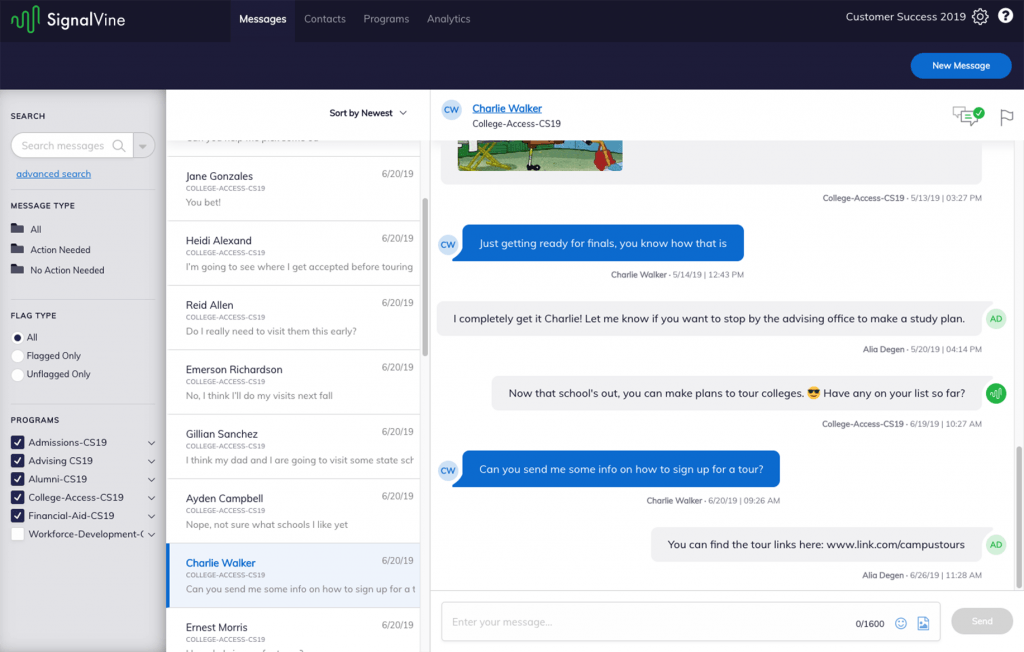Click the attach image icon
The height and width of the screenshot is (652, 1024).
point(923,623)
